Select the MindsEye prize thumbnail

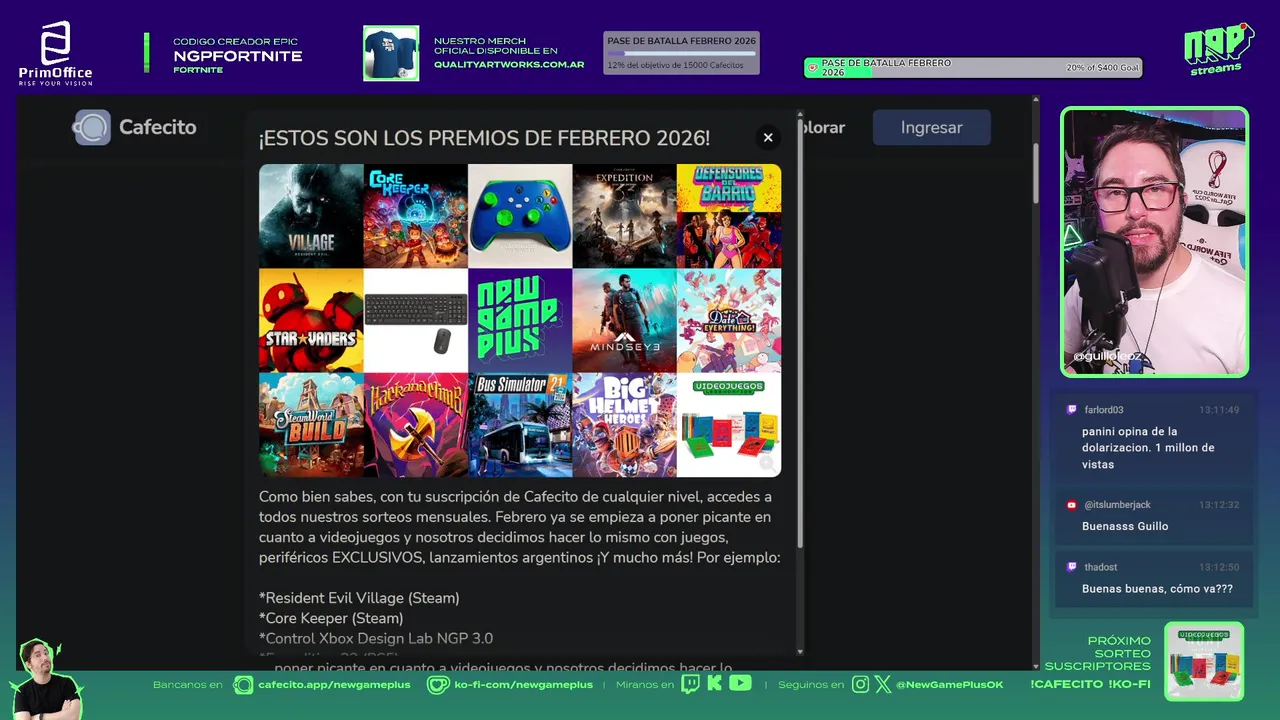tap(625, 320)
